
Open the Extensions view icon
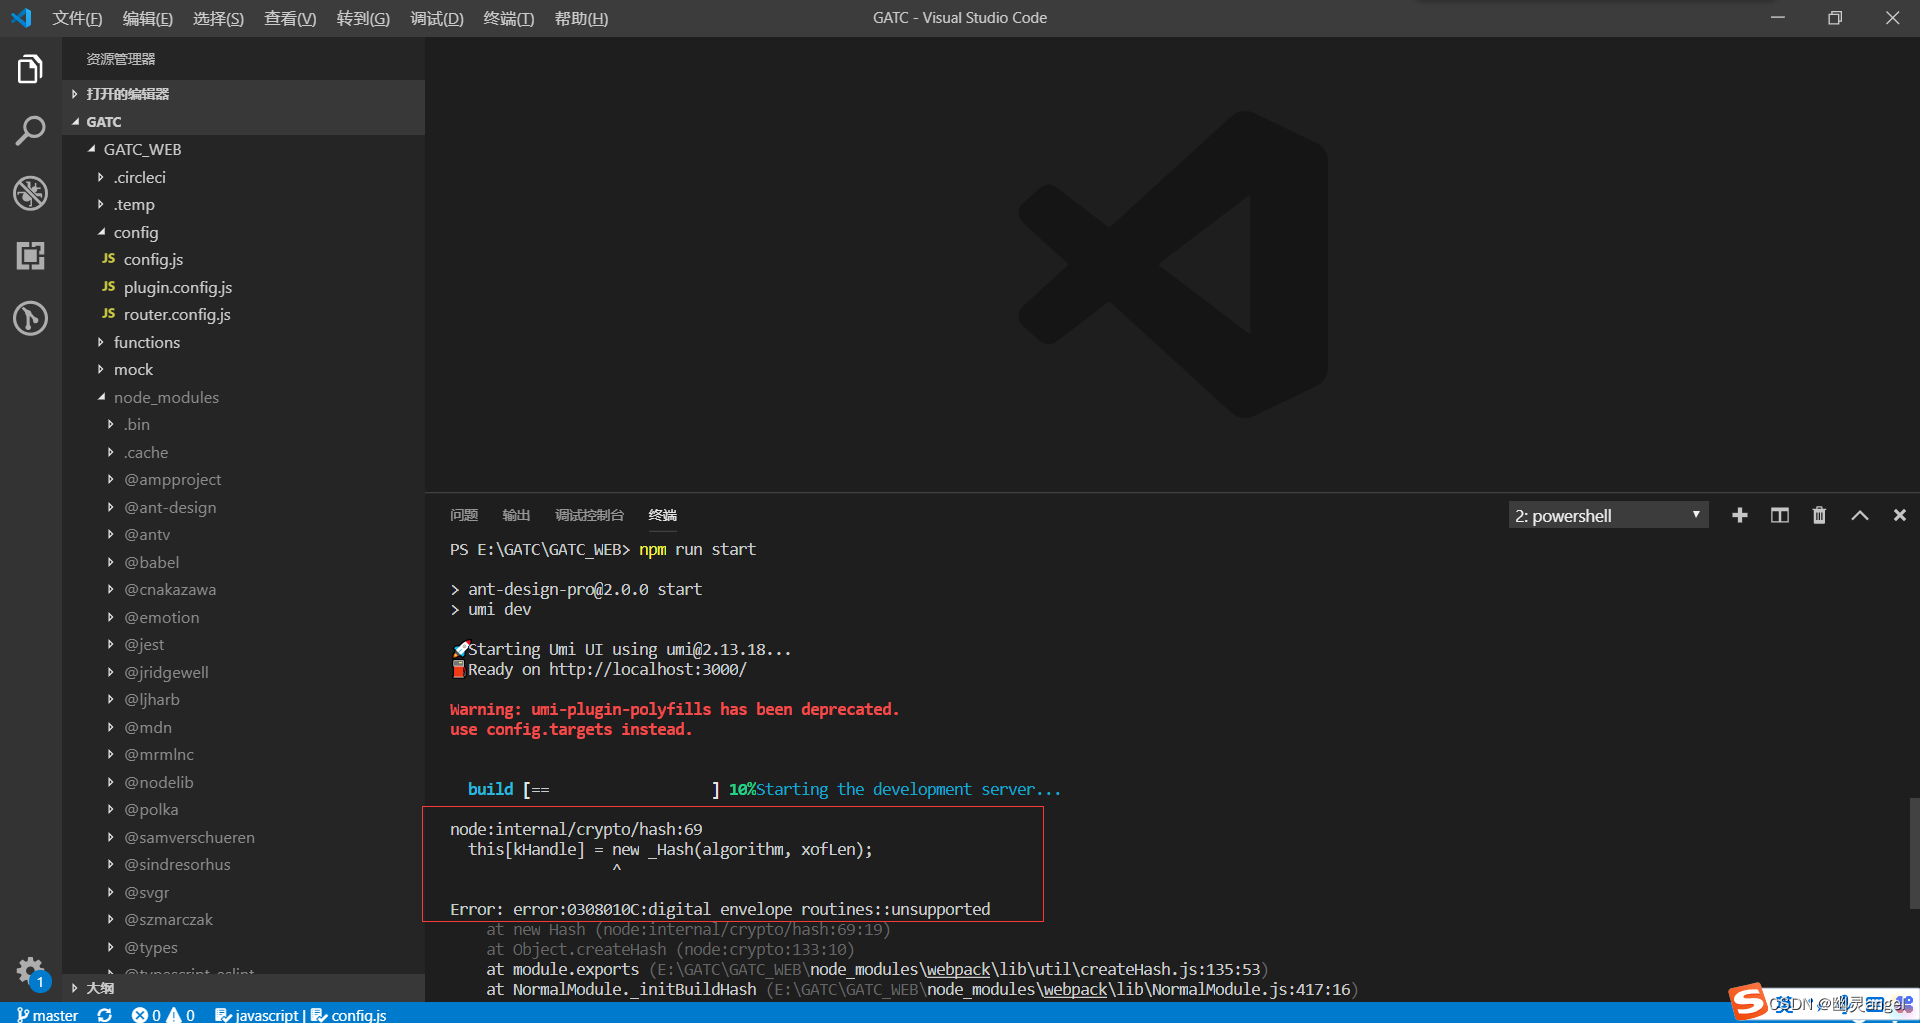click(x=30, y=256)
